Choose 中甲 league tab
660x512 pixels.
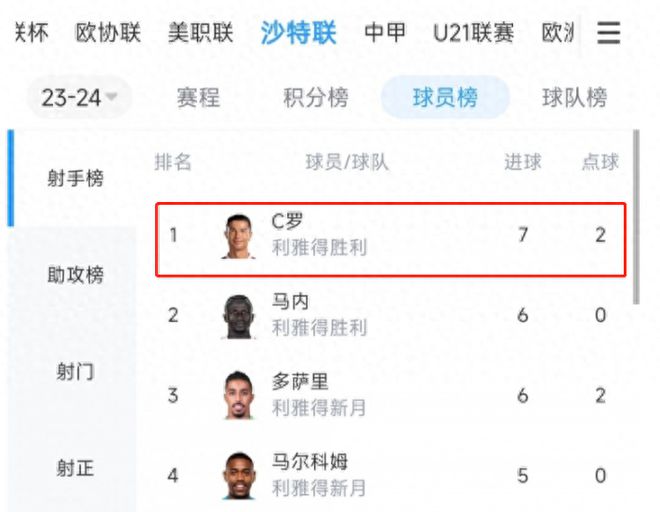[x=385, y=32]
